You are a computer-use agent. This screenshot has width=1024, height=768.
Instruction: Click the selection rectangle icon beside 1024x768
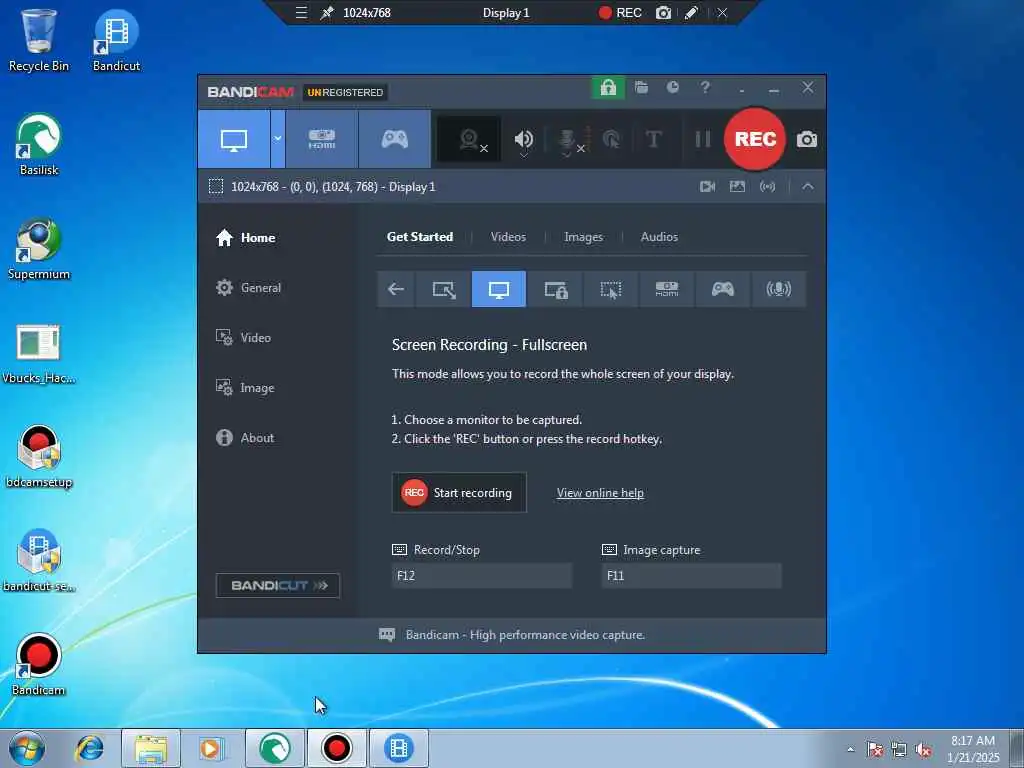point(216,187)
